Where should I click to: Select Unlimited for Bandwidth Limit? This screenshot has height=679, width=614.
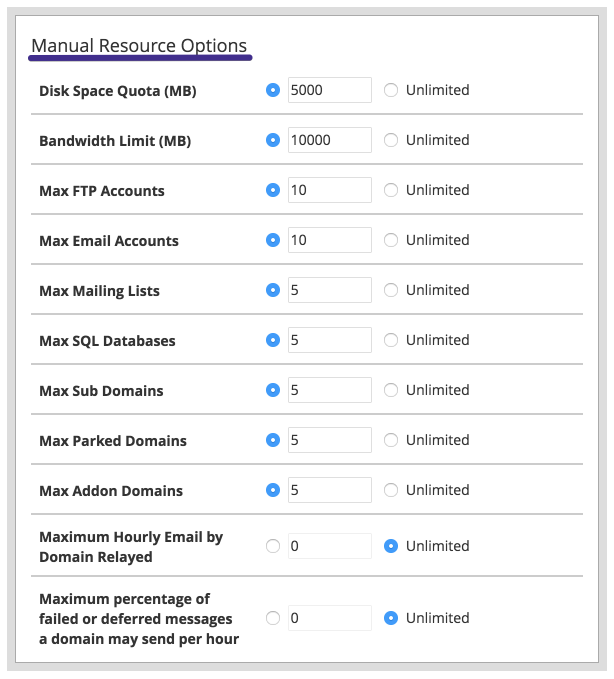point(391,140)
